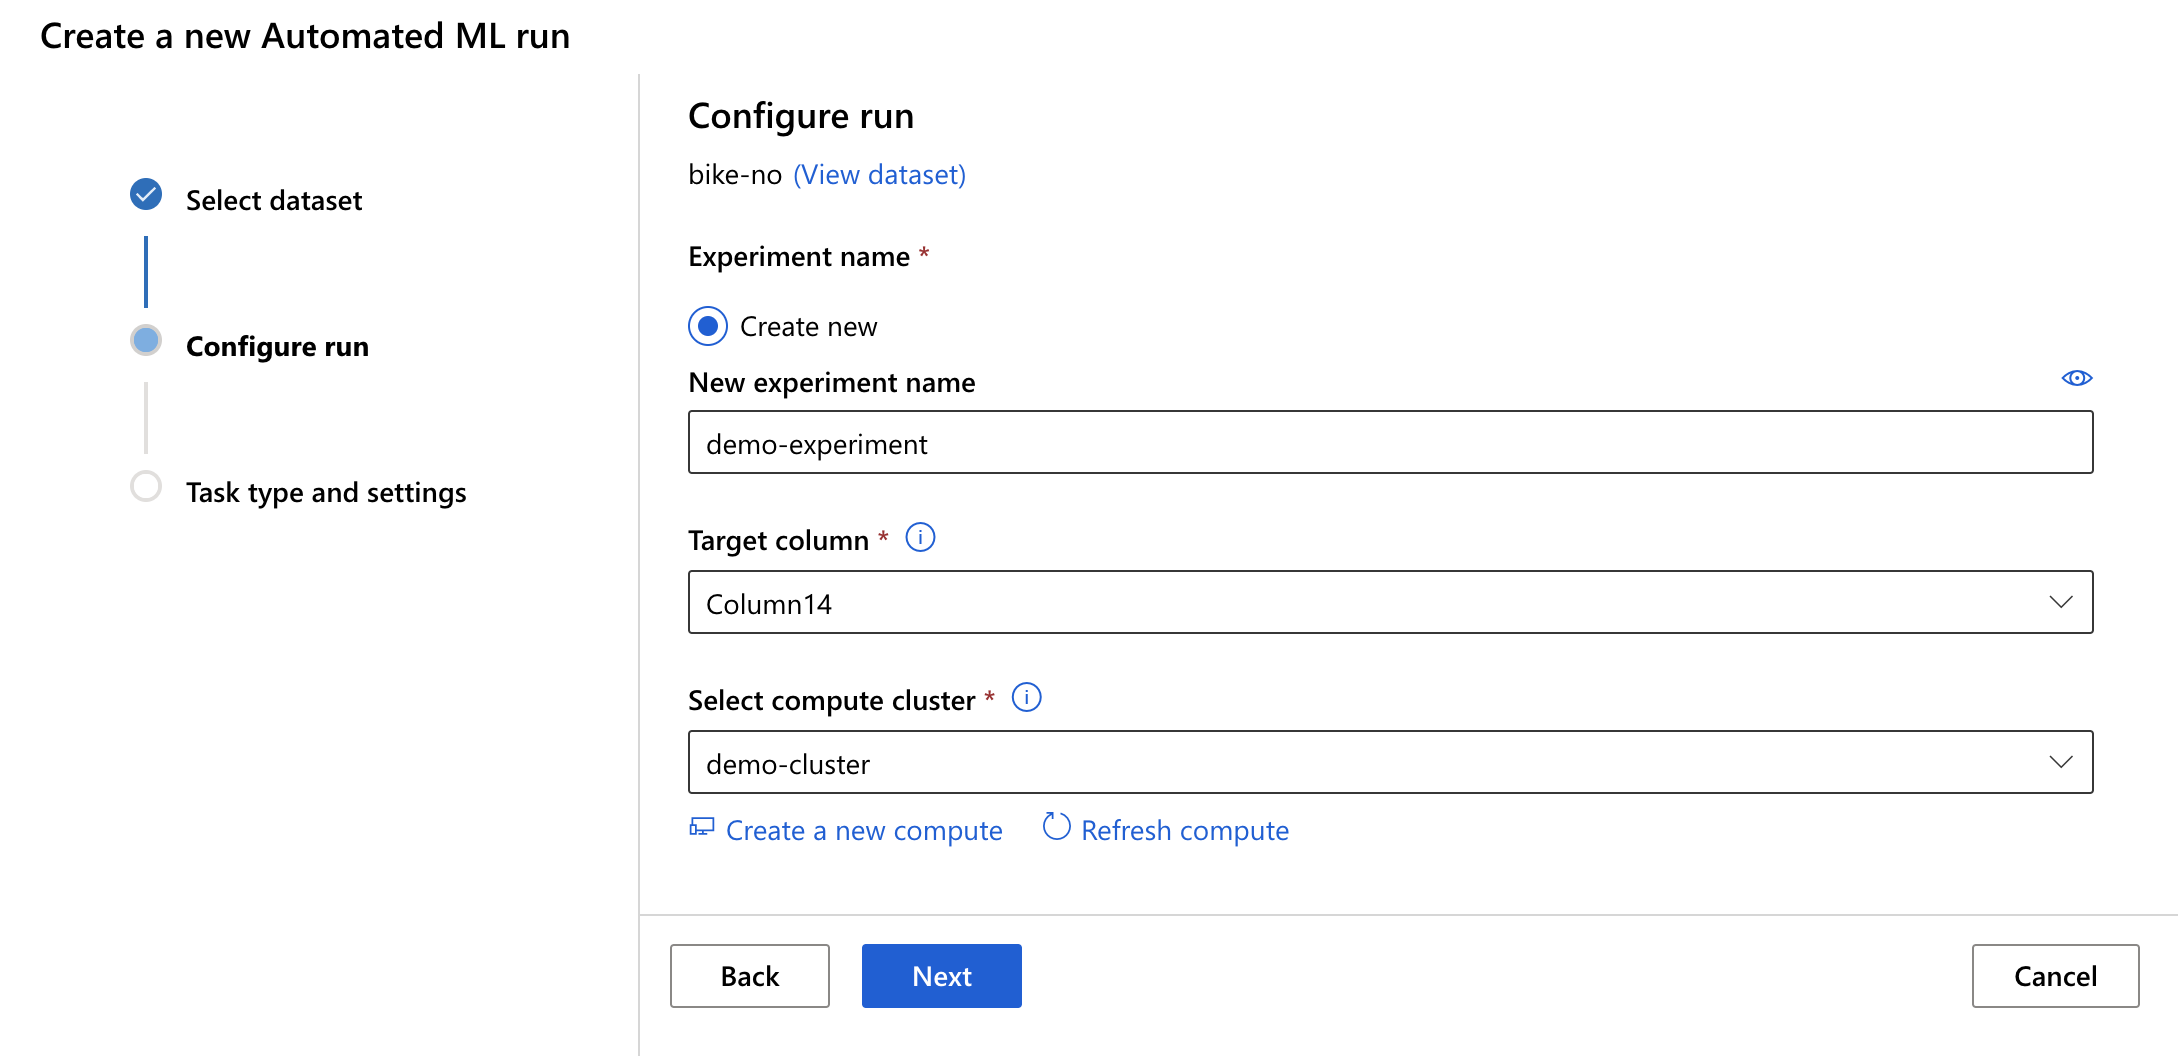Screen dimensions: 2178x1056
Task: Click the Configure run step circle
Action: [146, 340]
